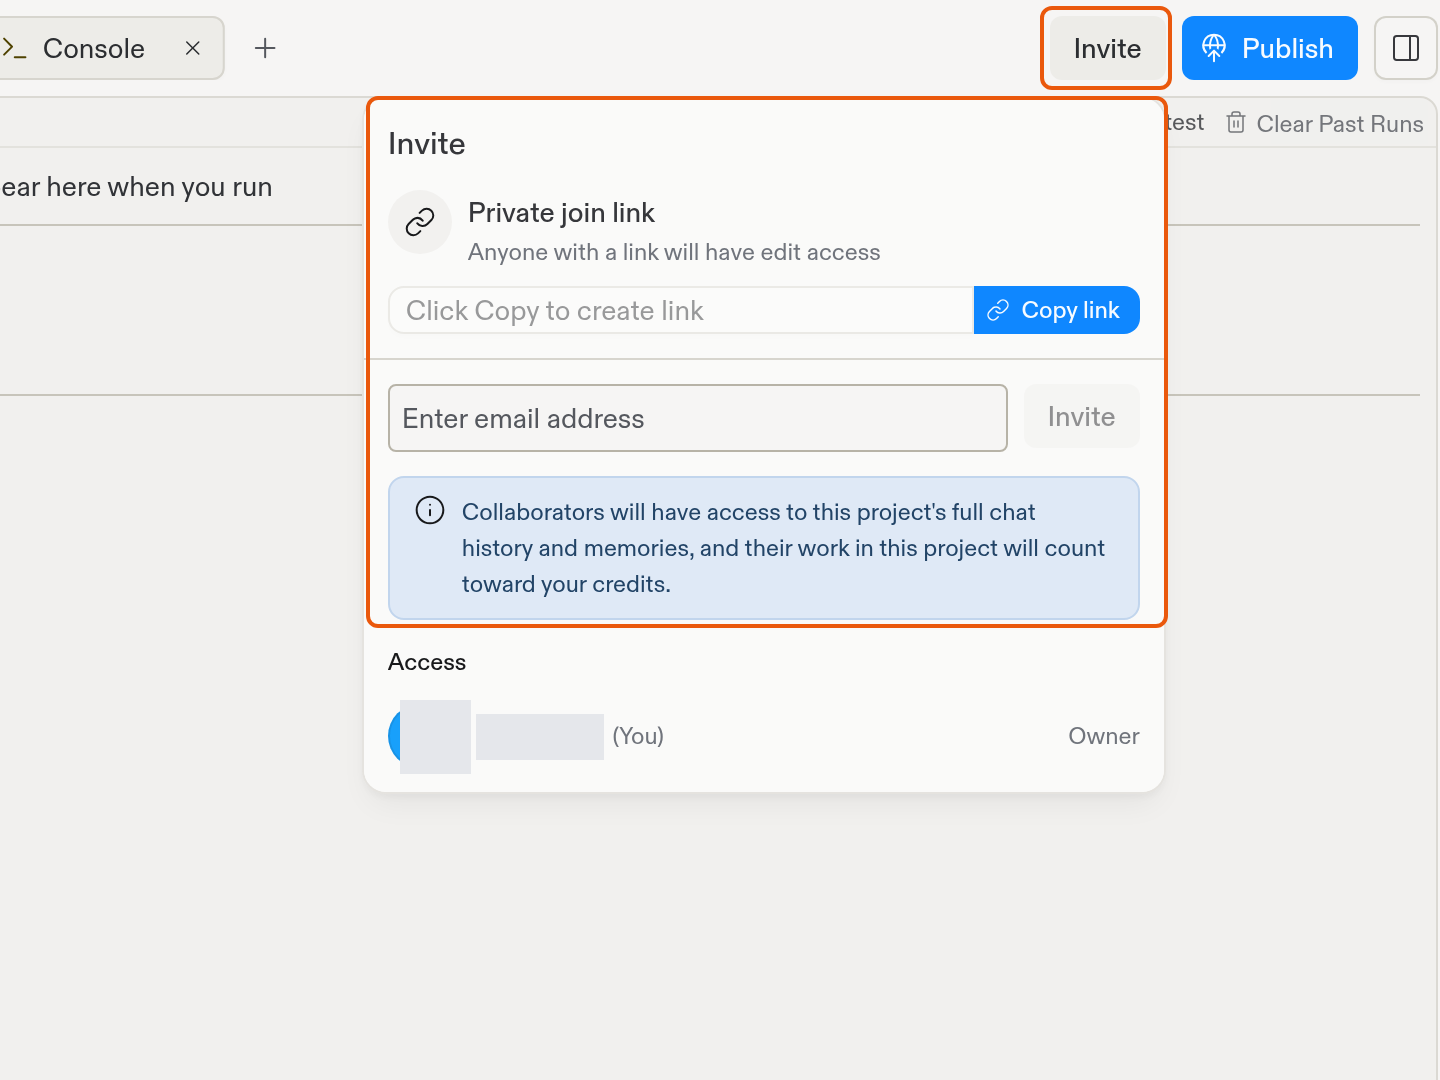
Task: Focus the Click Copy to create link field
Action: [681, 310]
